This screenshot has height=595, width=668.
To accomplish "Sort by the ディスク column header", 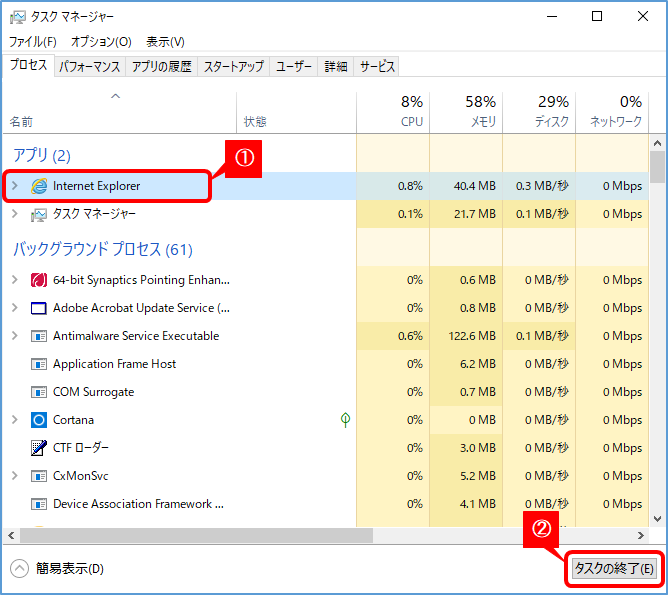I will (539, 113).
